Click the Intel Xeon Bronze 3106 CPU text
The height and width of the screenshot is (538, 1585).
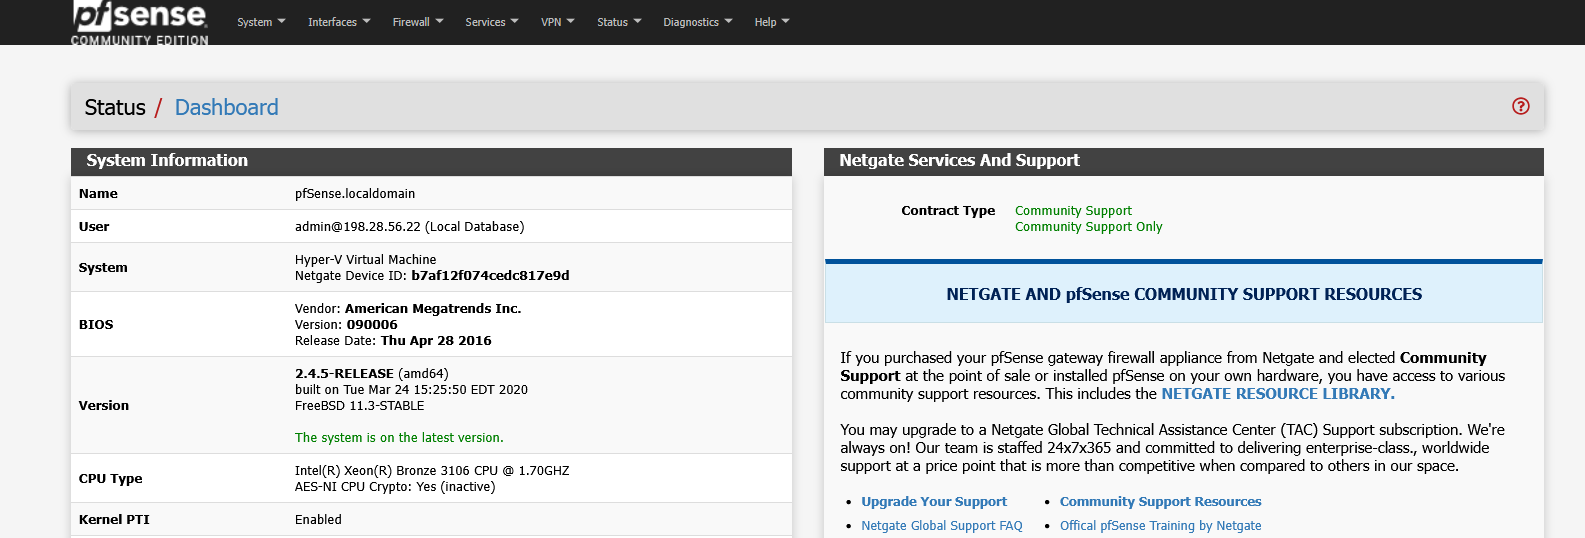pos(432,471)
